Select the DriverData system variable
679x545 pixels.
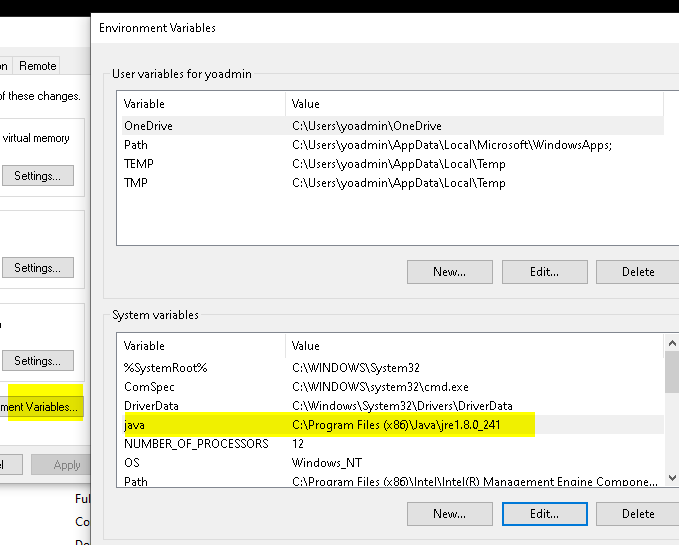coord(388,406)
